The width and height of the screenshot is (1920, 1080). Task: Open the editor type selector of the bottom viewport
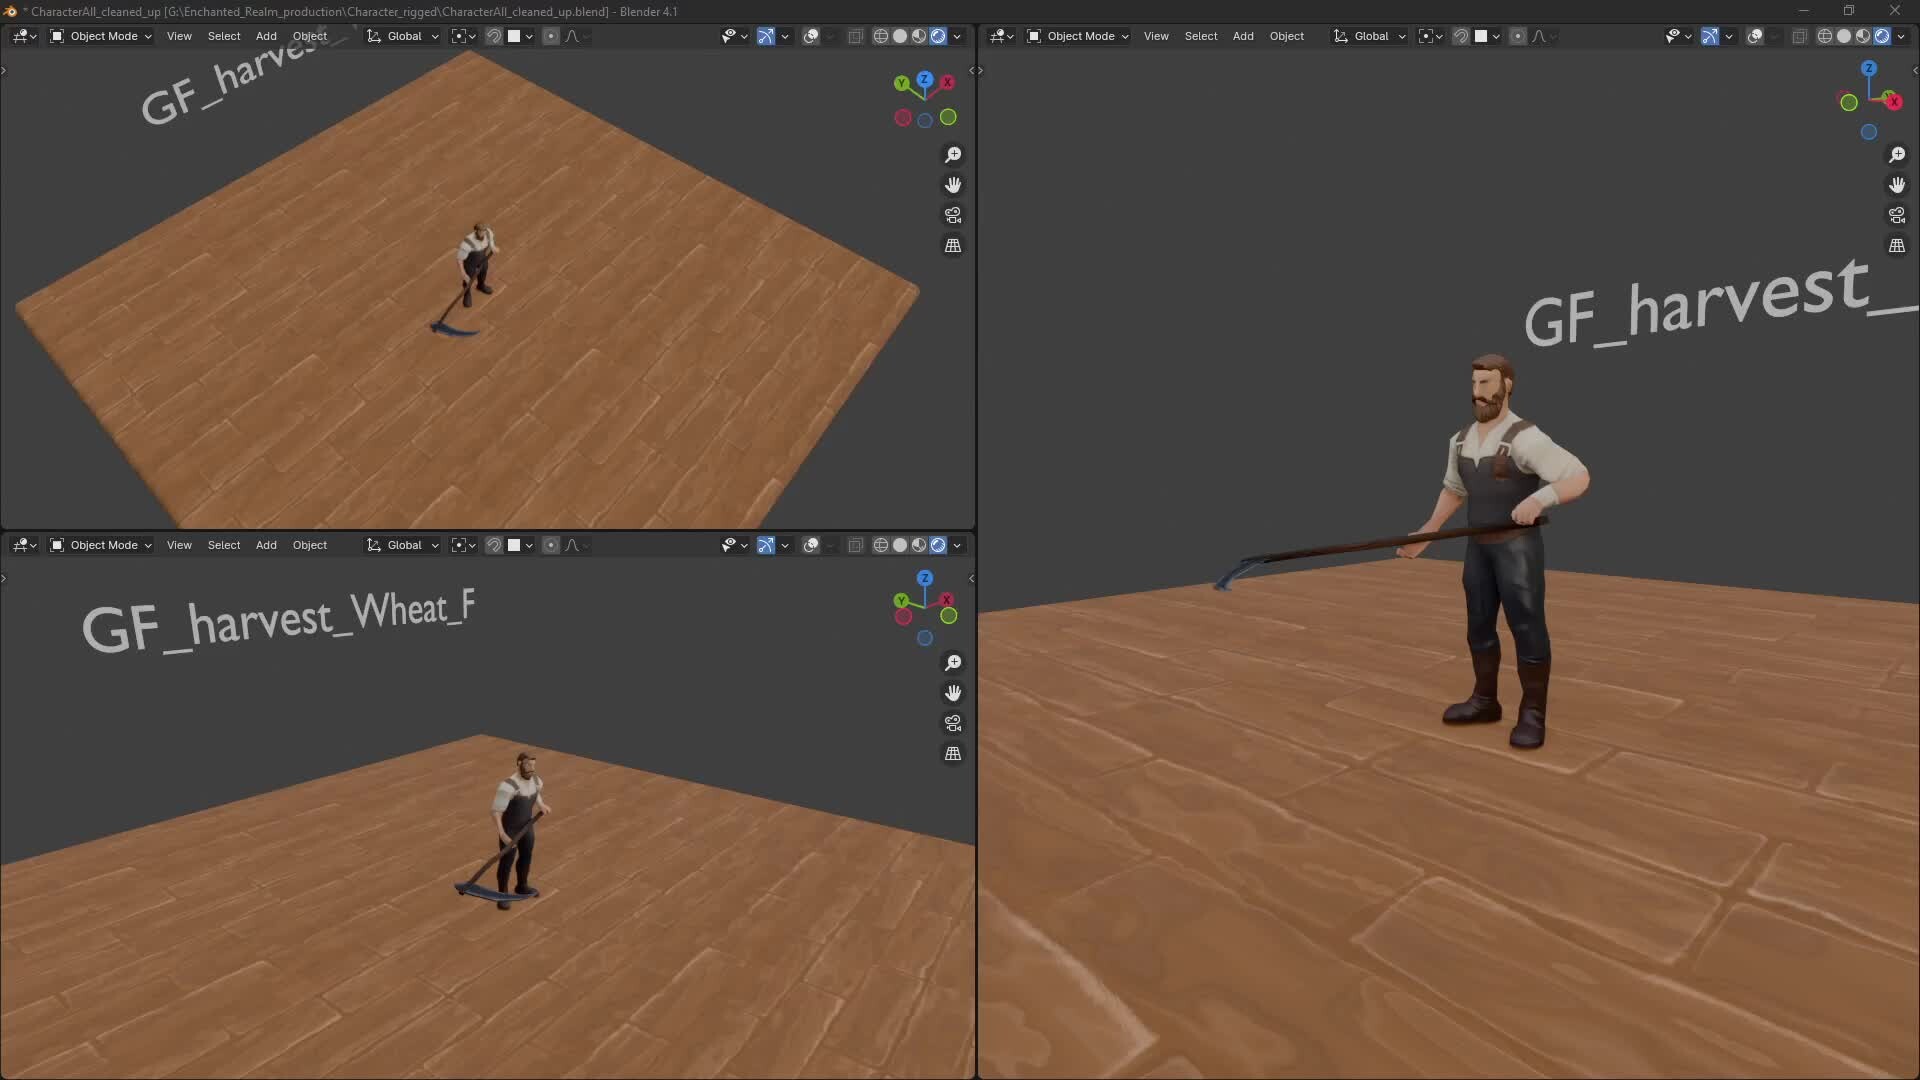pos(22,545)
